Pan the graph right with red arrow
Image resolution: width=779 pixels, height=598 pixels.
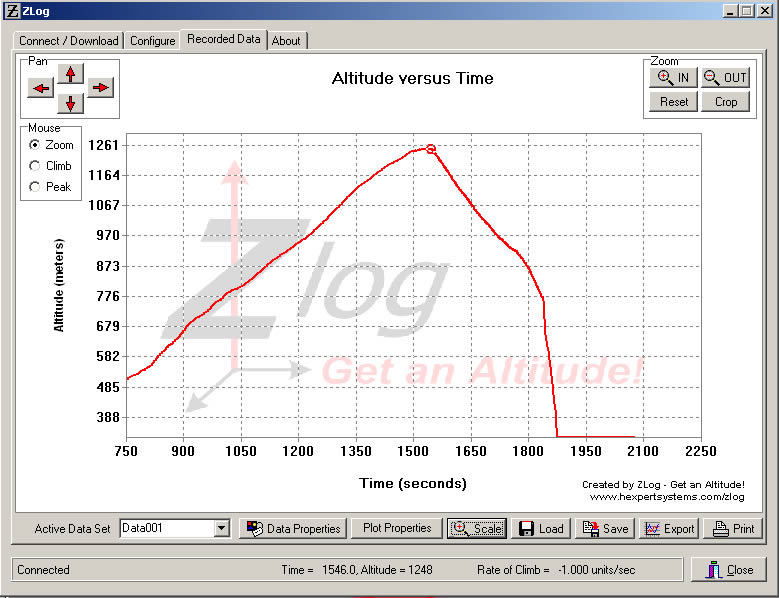pyautogui.click(x=100, y=88)
